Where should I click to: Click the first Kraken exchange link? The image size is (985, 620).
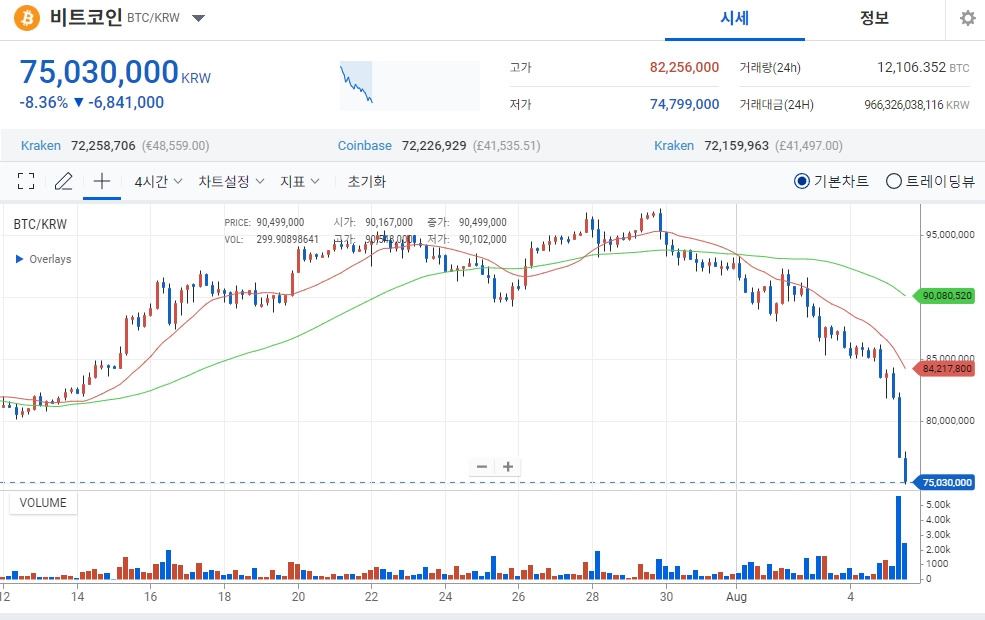point(41,146)
